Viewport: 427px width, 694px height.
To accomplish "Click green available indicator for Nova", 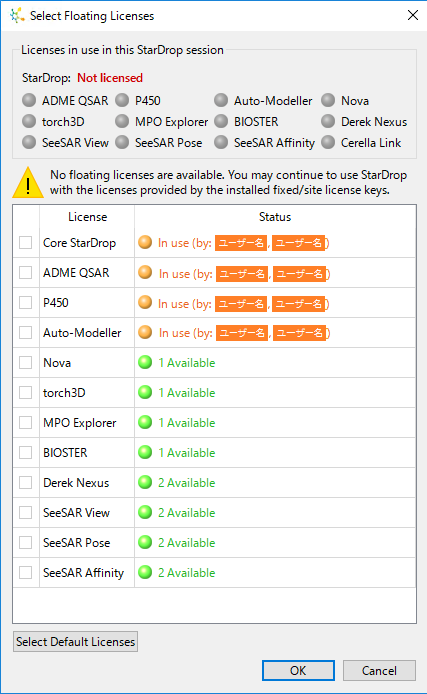I will [x=145, y=362].
